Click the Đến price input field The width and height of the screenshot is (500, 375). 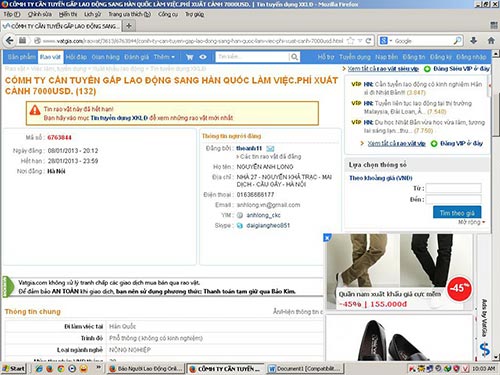[454, 199]
